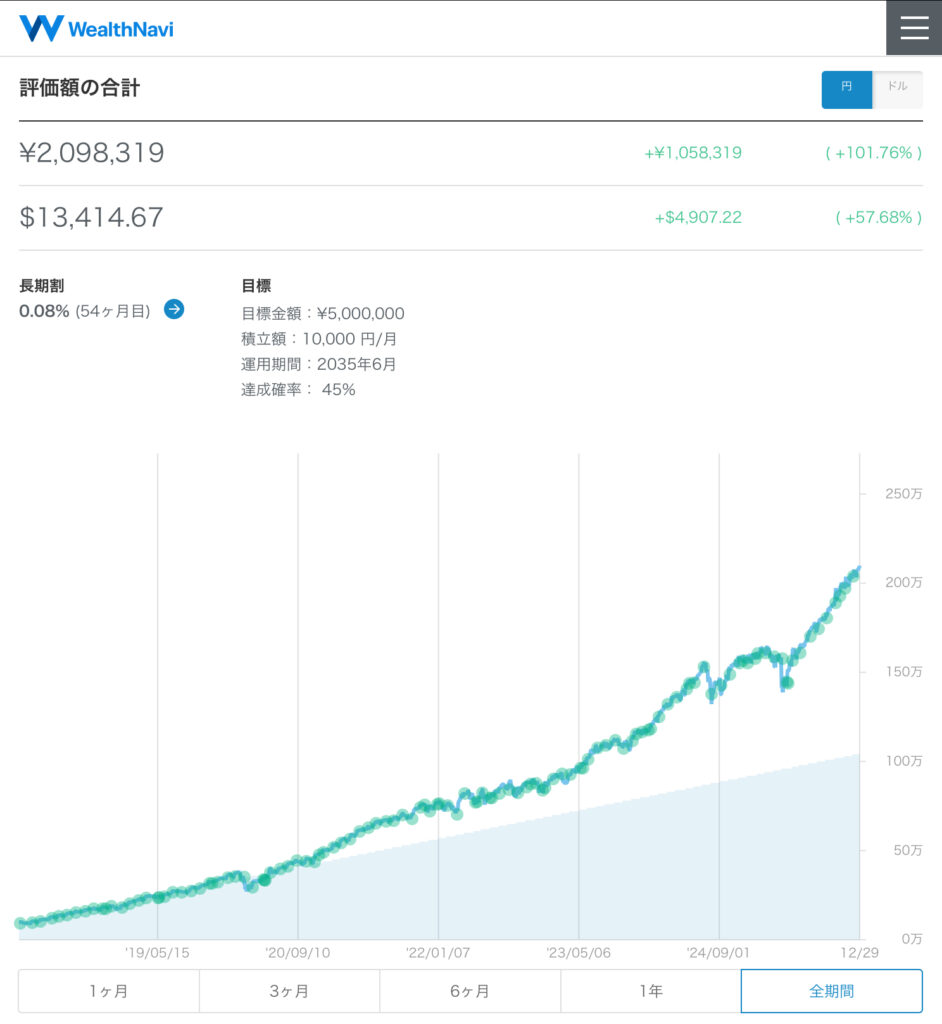Show the 1年 chart range
The image size is (942, 1024).
(x=650, y=991)
